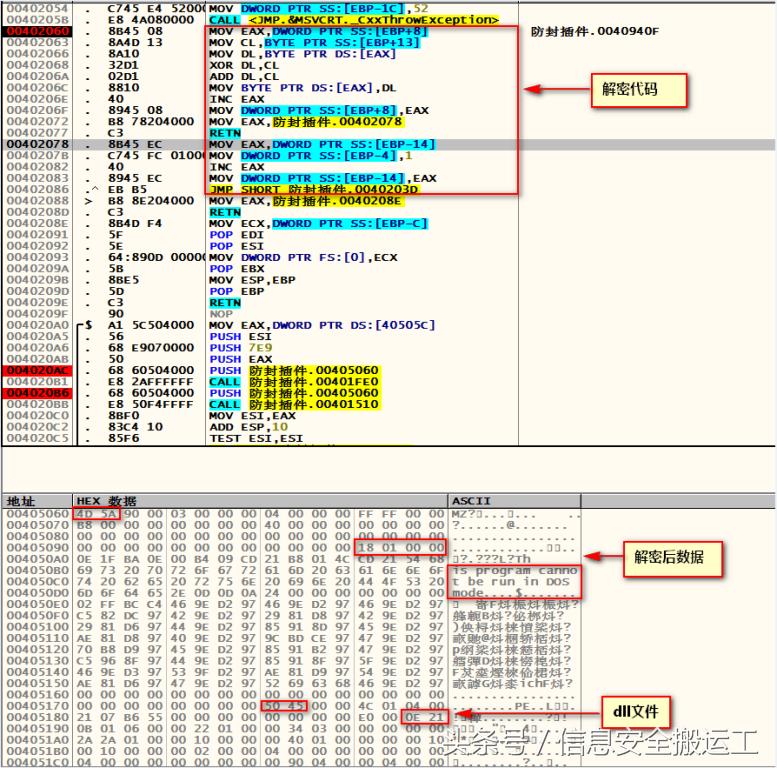
Task: Click the ADD ESP,10 instruction
Action: pyautogui.click(x=248, y=427)
